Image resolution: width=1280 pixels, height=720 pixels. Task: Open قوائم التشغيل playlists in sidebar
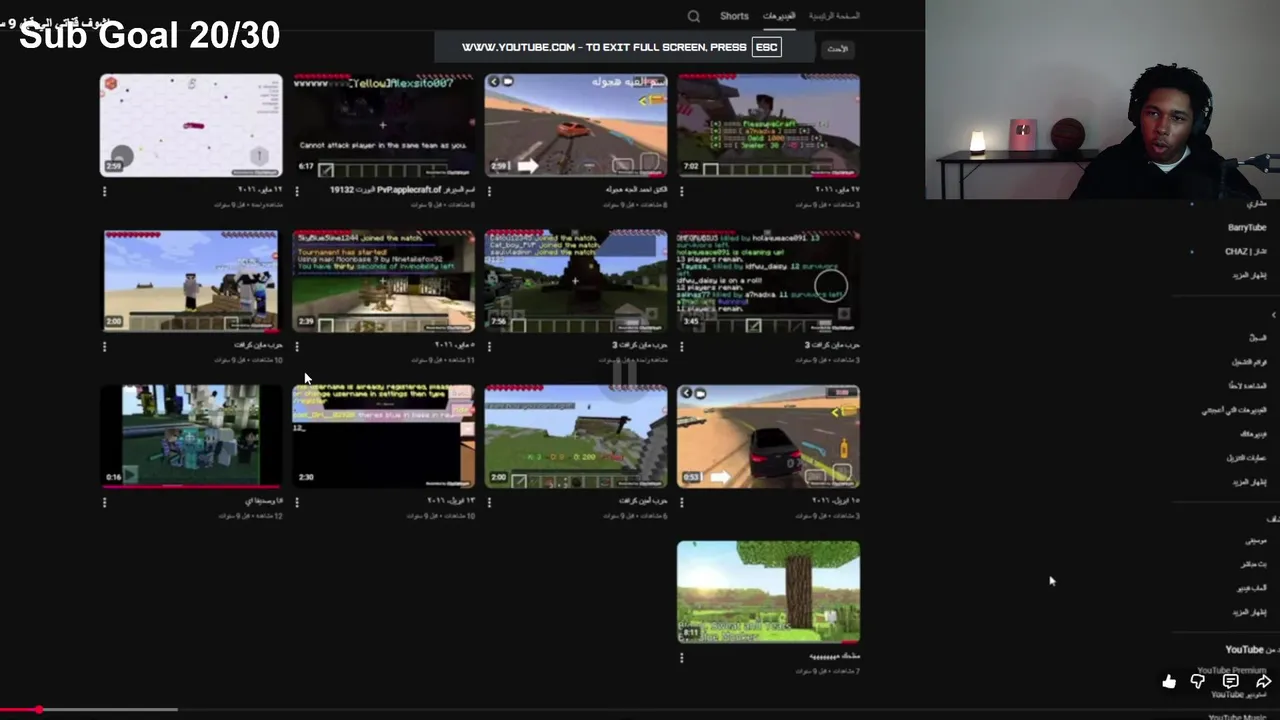(1249, 362)
